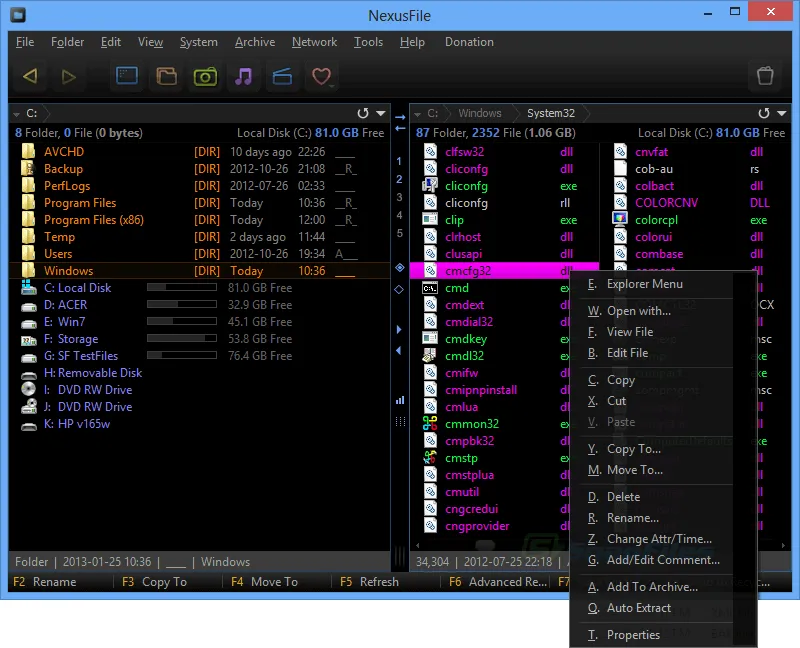Viewport: 800px width, 648px height.
Task: Expand the System32 breadcrumb chevron
Action: tap(585, 113)
